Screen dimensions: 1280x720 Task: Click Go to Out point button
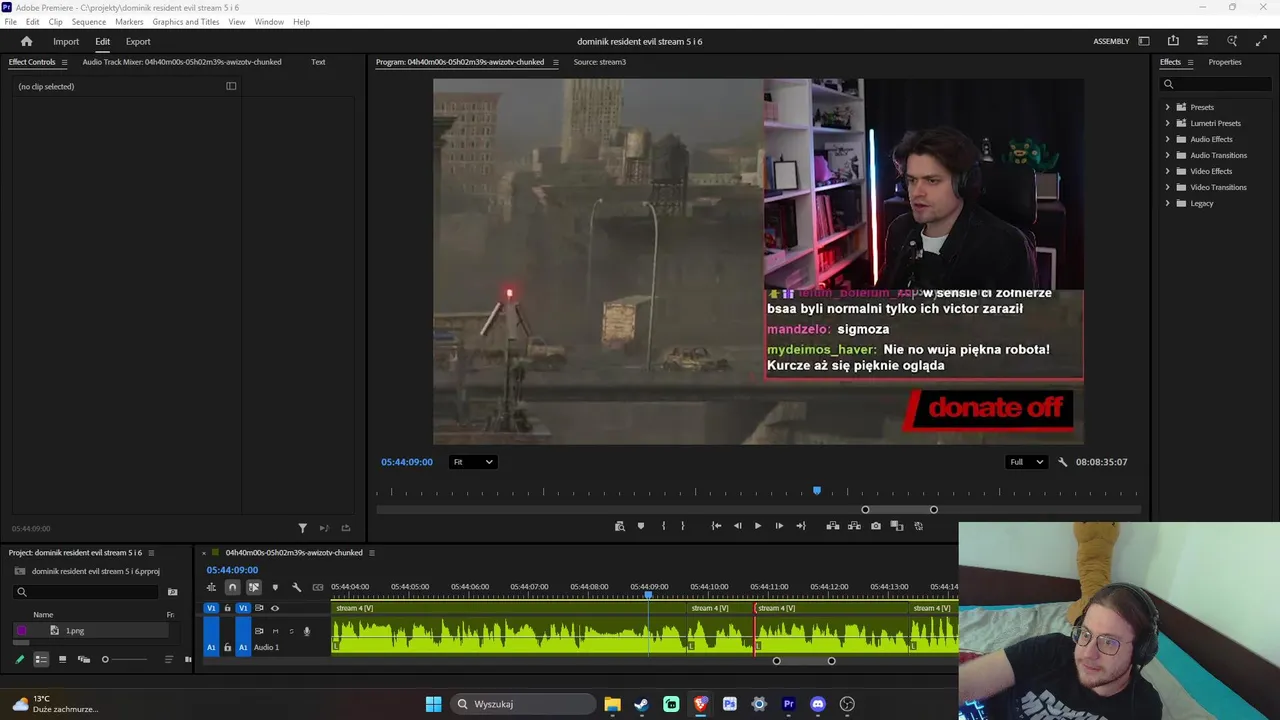800,526
